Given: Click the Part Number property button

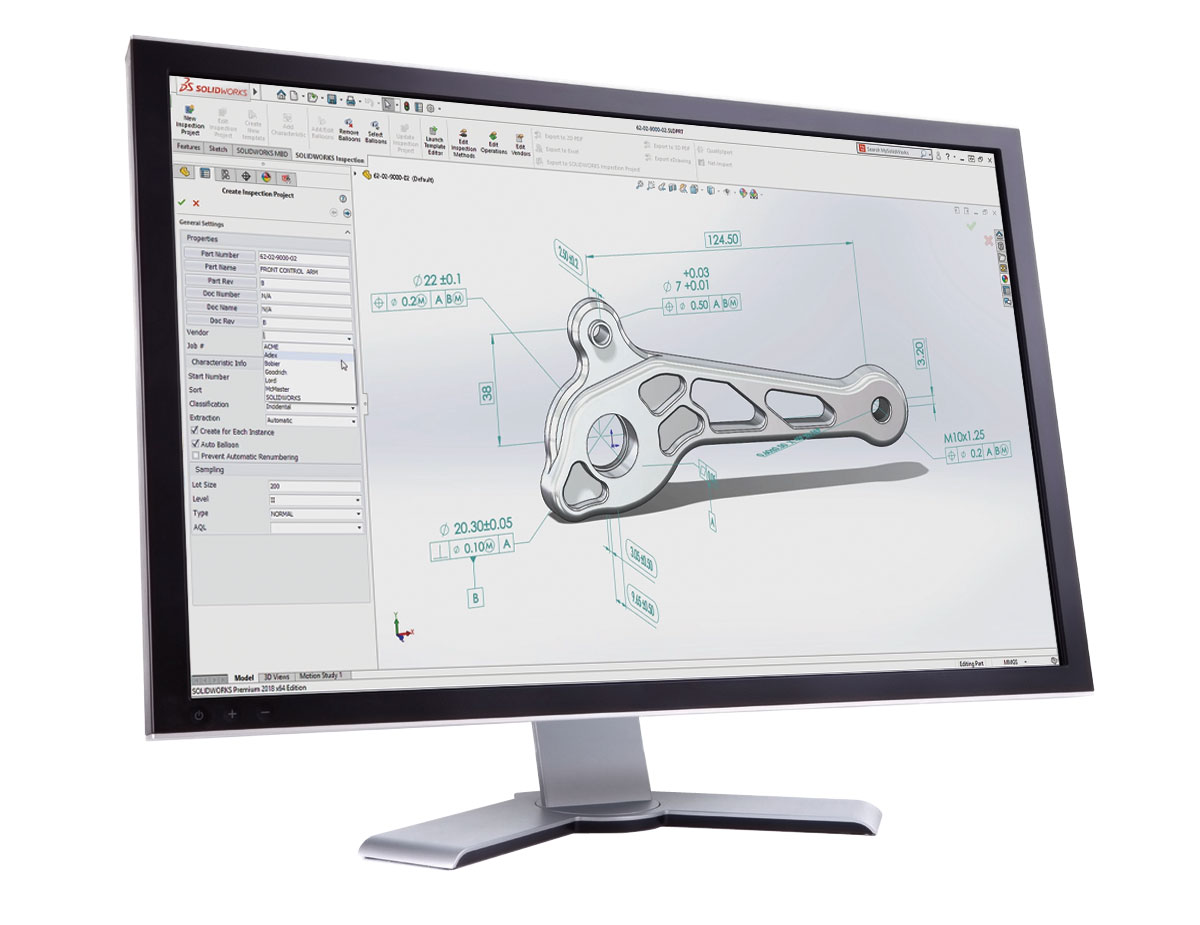Looking at the screenshot, I should (220, 255).
